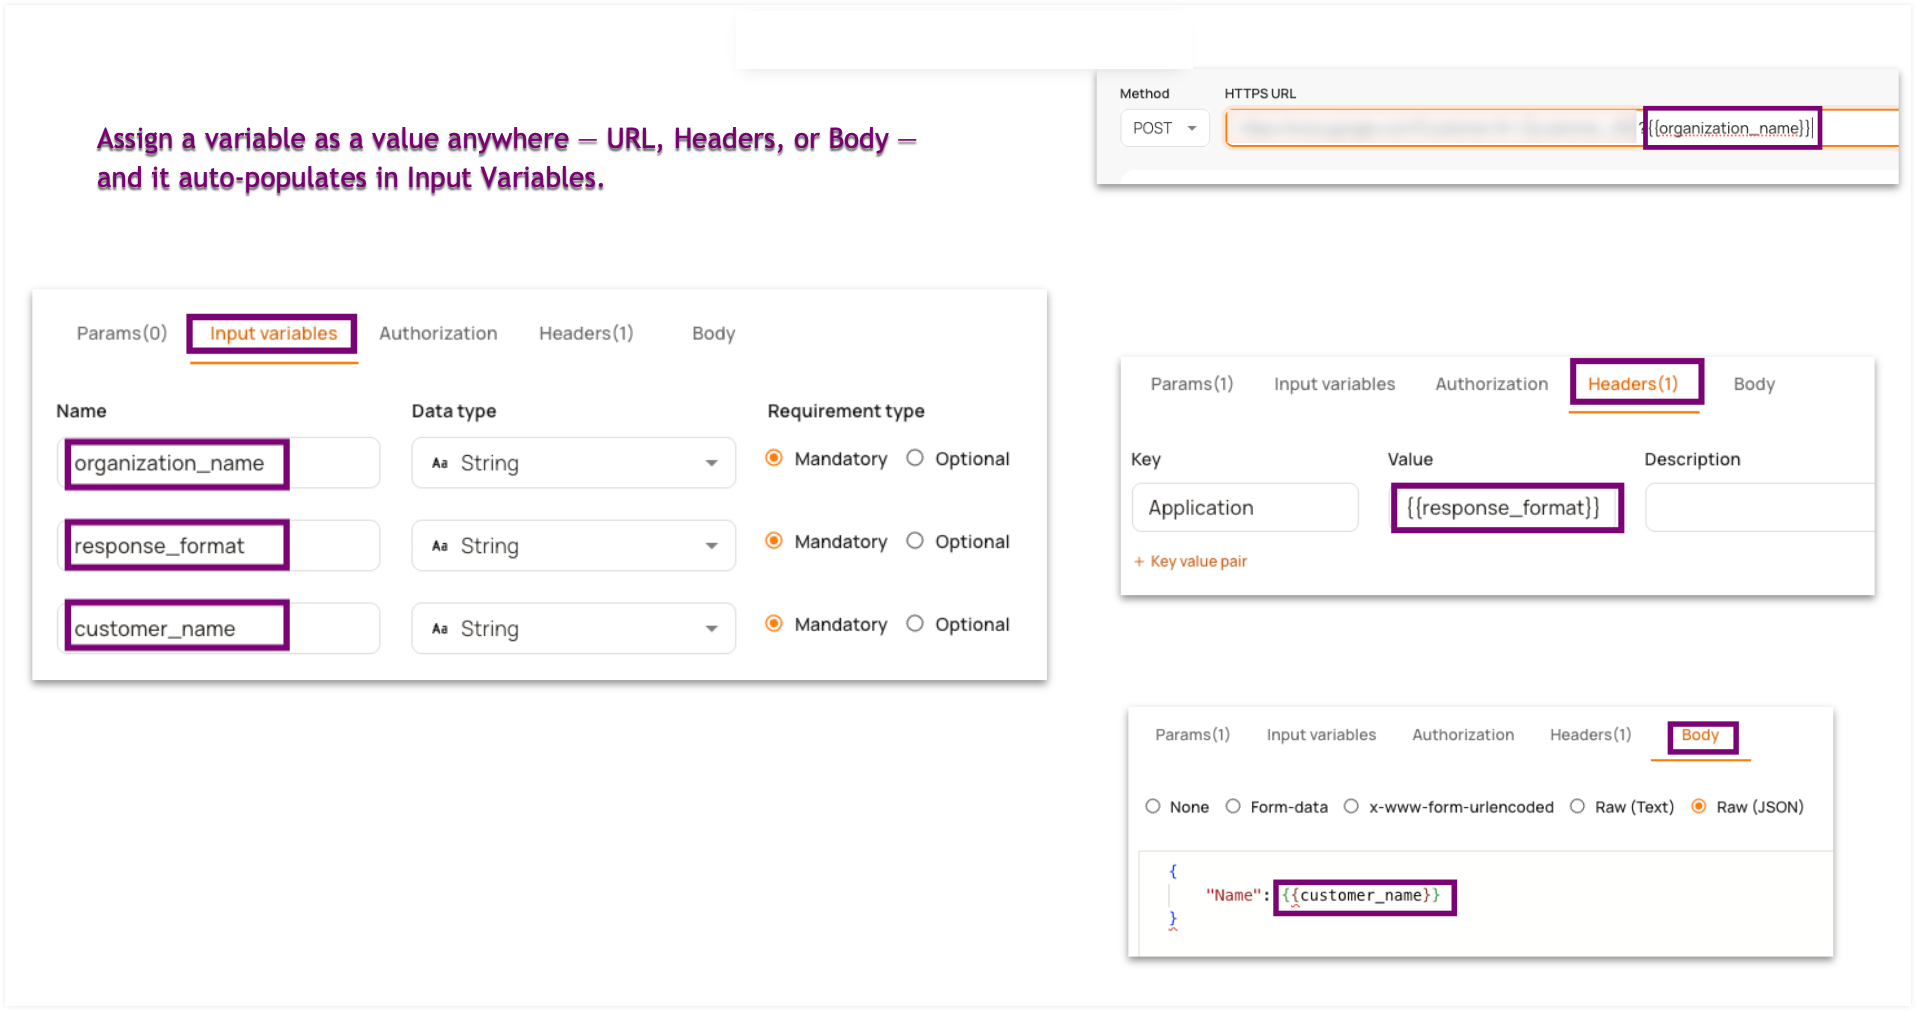
Task: Click the organization_name name field
Action: pyautogui.click(x=219, y=463)
